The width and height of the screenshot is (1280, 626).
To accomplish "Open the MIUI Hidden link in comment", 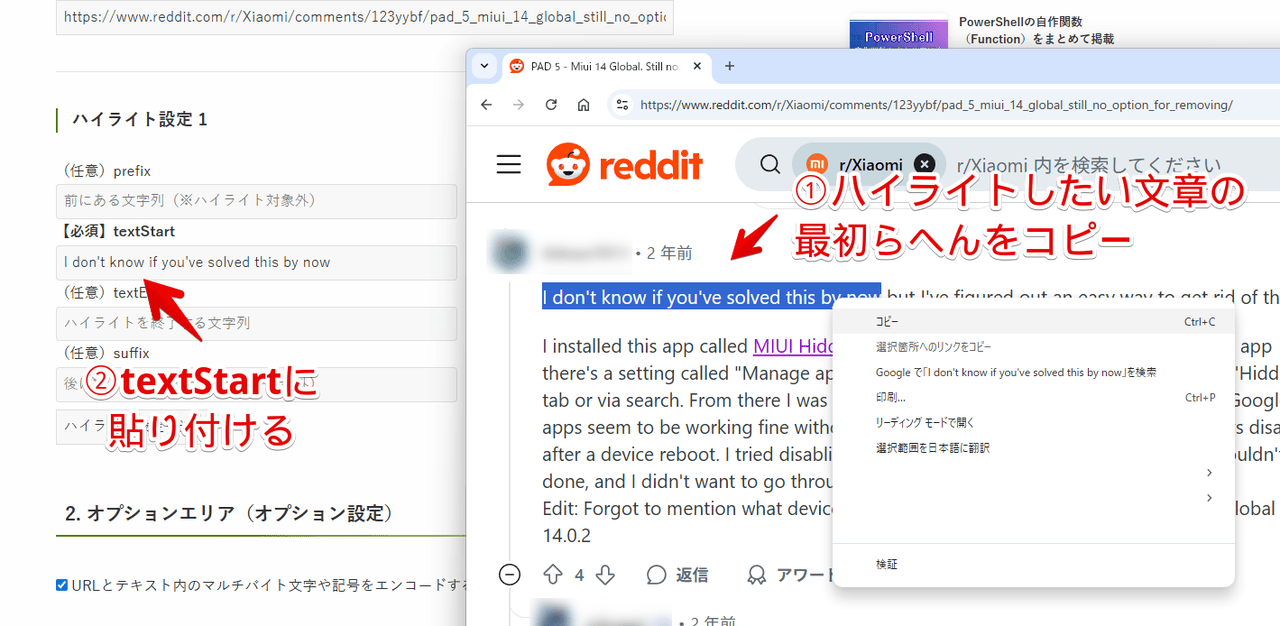I will tap(794, 346).
